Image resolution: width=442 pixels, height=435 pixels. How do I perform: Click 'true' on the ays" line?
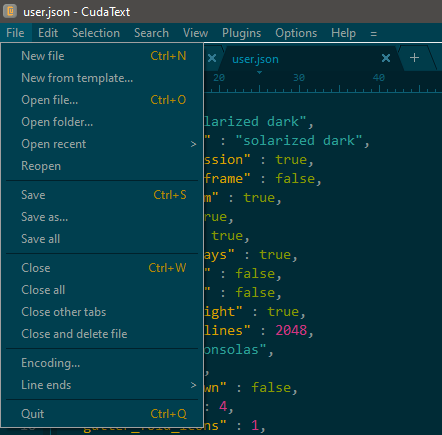[x=275, y=255]
